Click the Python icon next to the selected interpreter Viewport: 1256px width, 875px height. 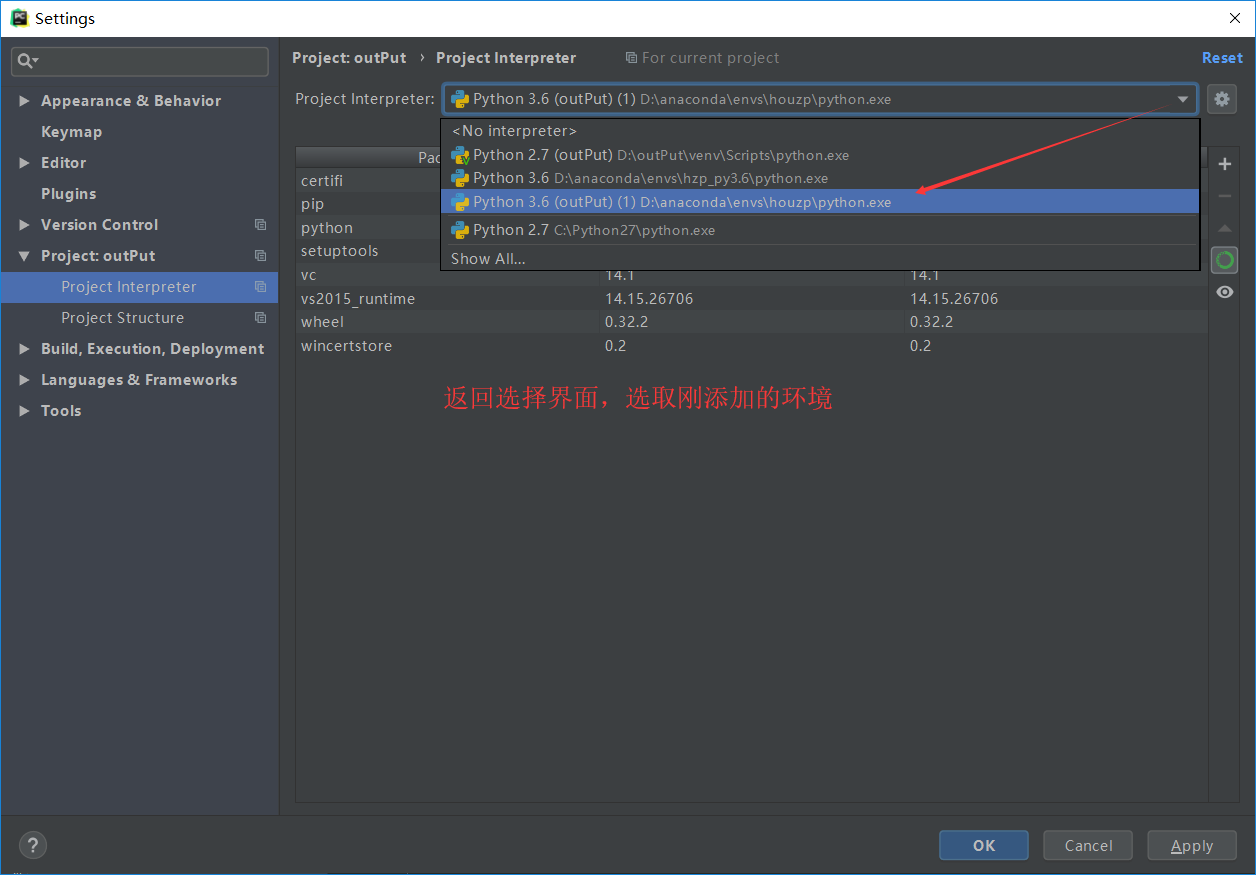click(460, 99)
